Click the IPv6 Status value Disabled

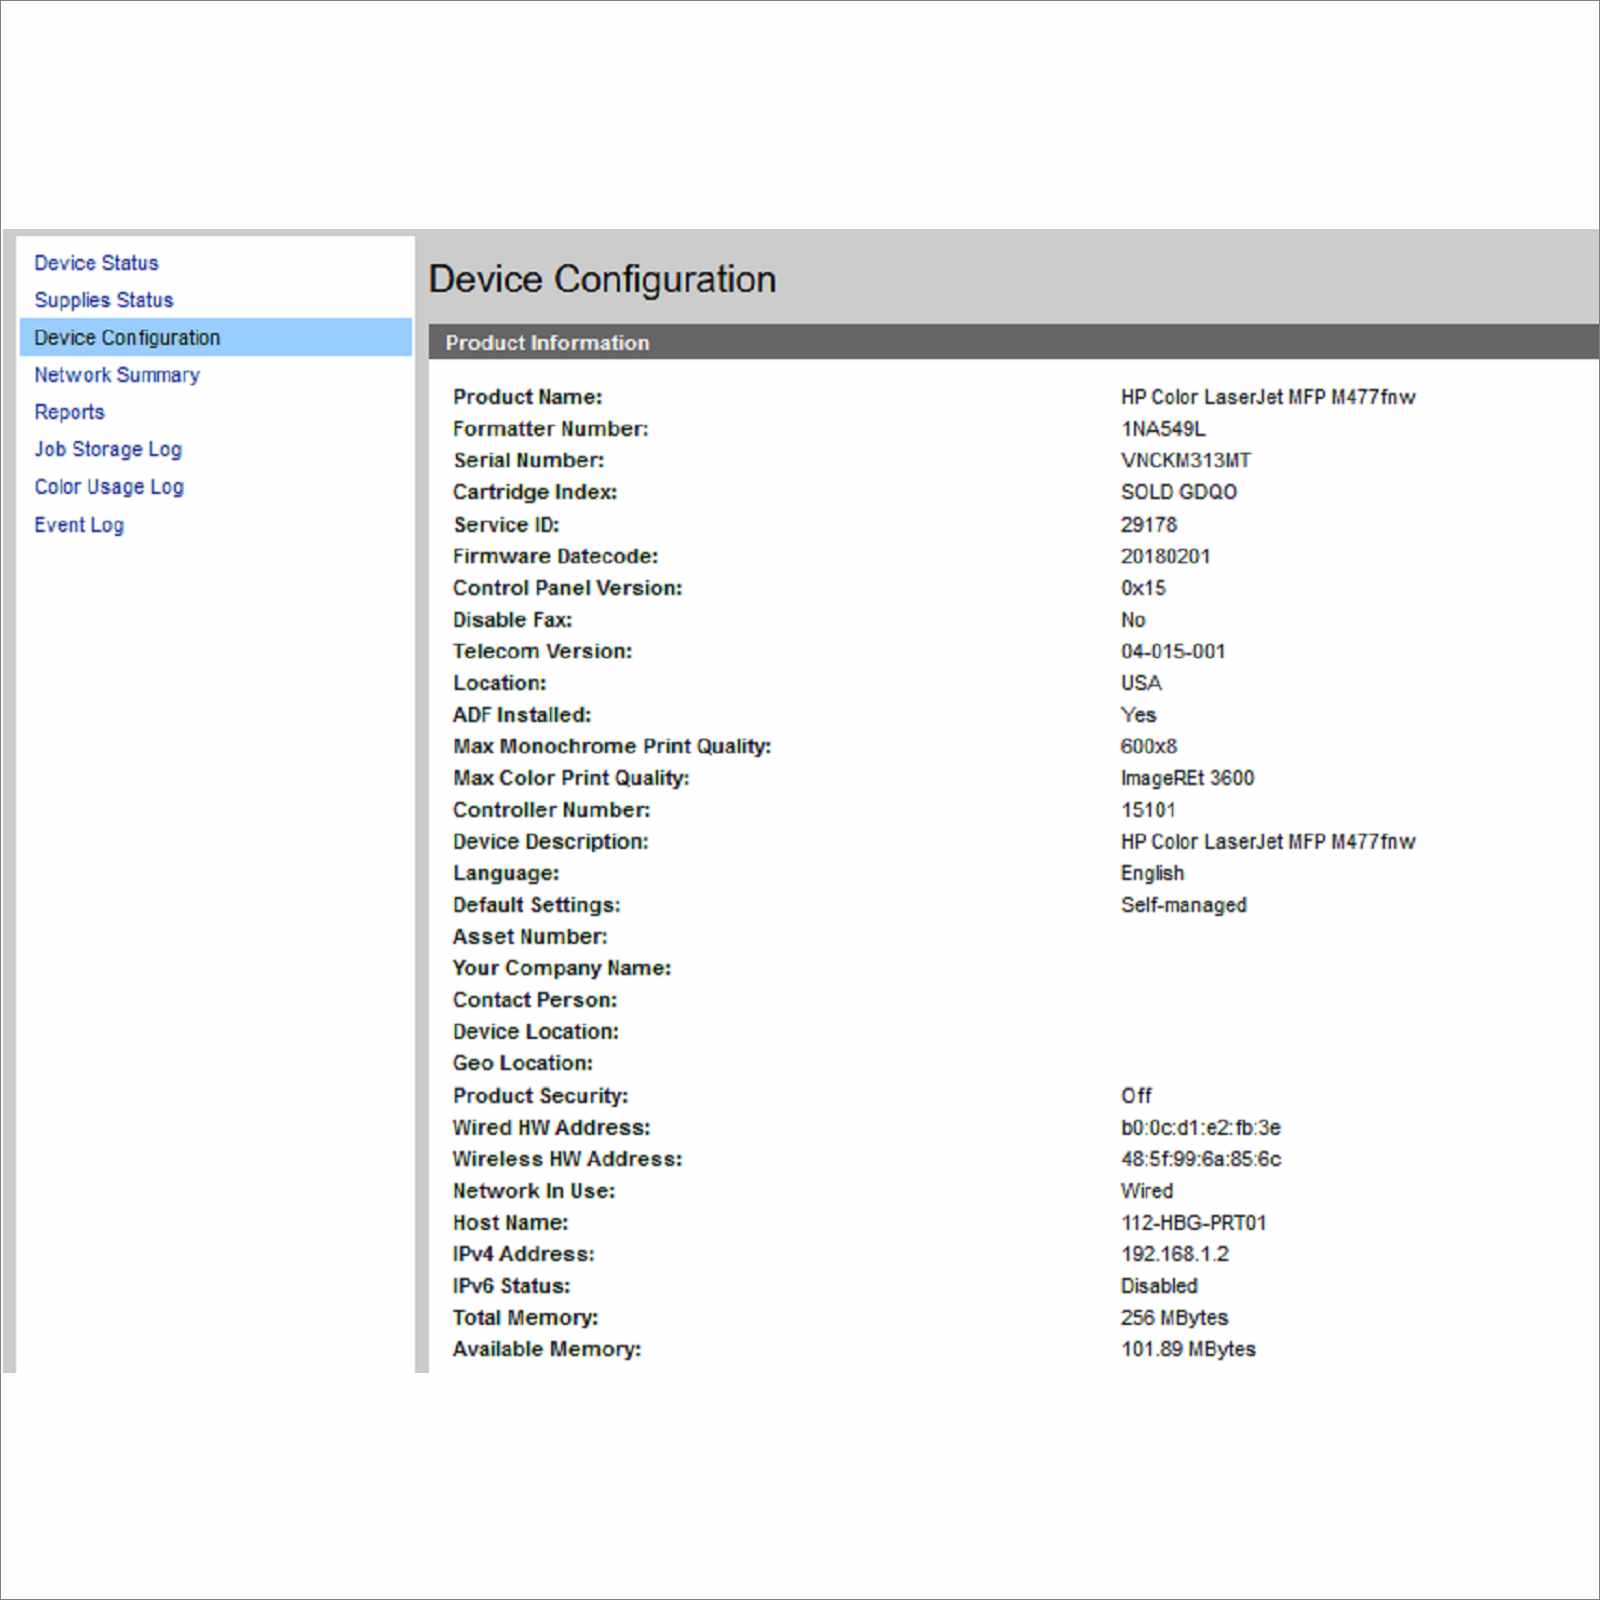coord(1159,1286)
